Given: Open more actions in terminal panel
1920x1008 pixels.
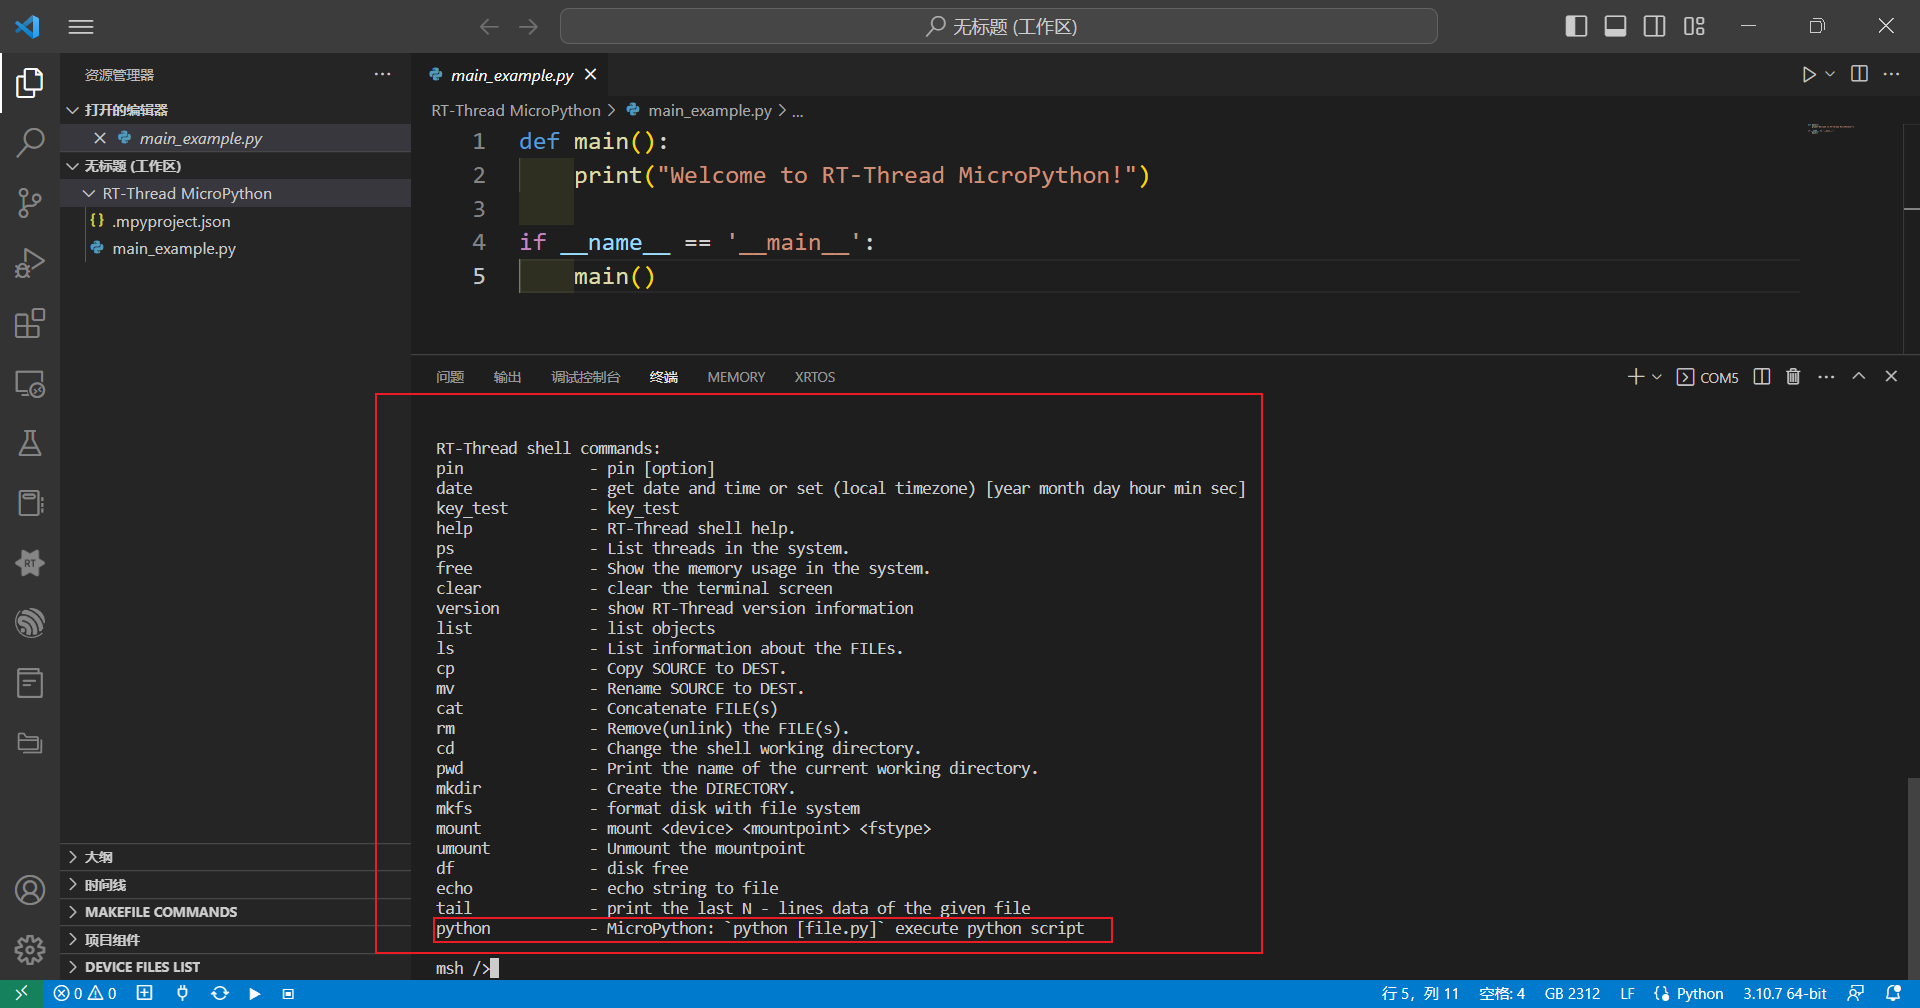Looking at the screenshot, I should (1826, 376).
